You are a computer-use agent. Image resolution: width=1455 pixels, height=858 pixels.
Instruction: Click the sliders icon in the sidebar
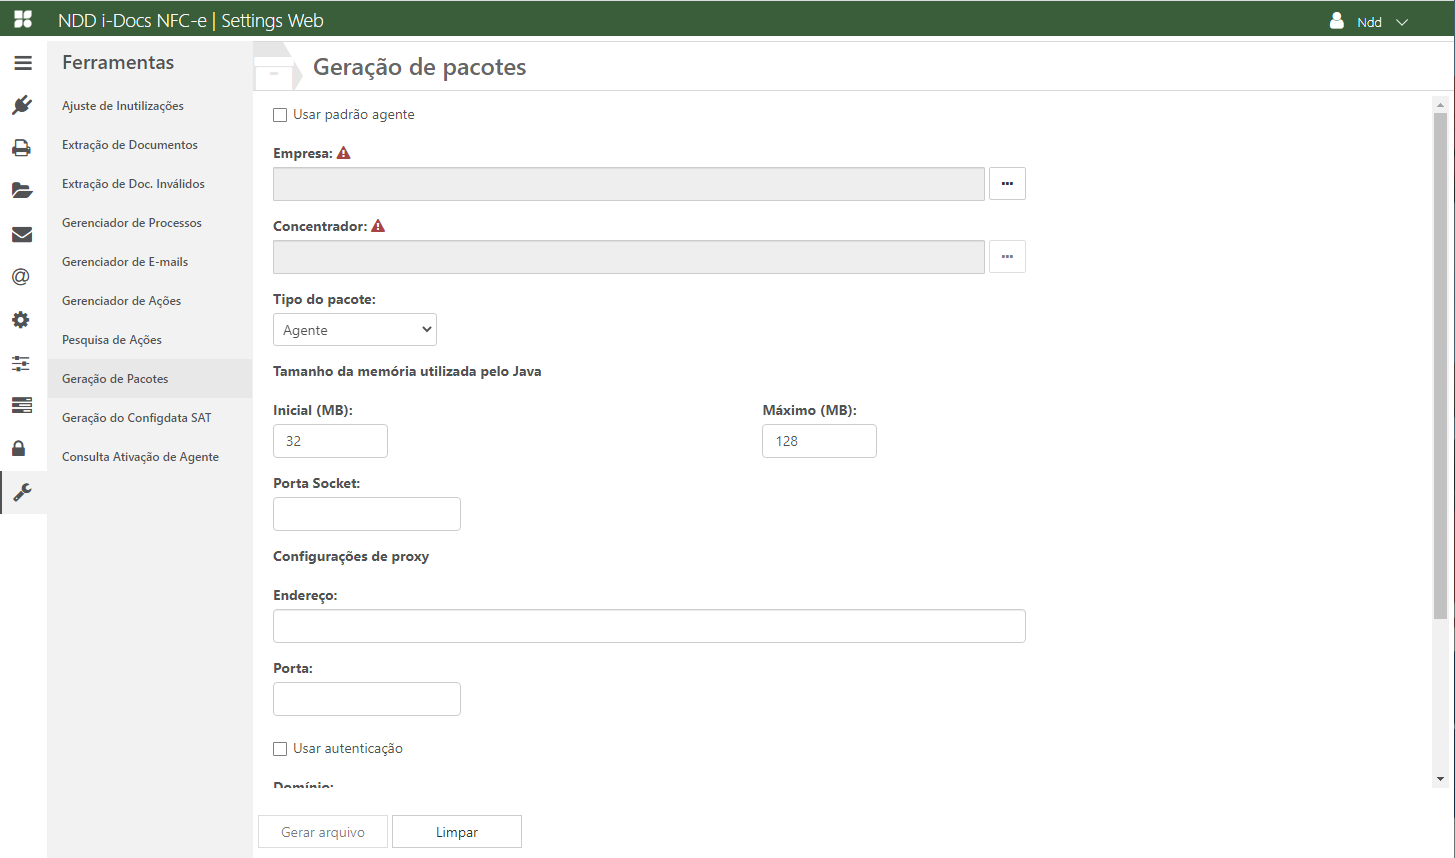(22, 363)
